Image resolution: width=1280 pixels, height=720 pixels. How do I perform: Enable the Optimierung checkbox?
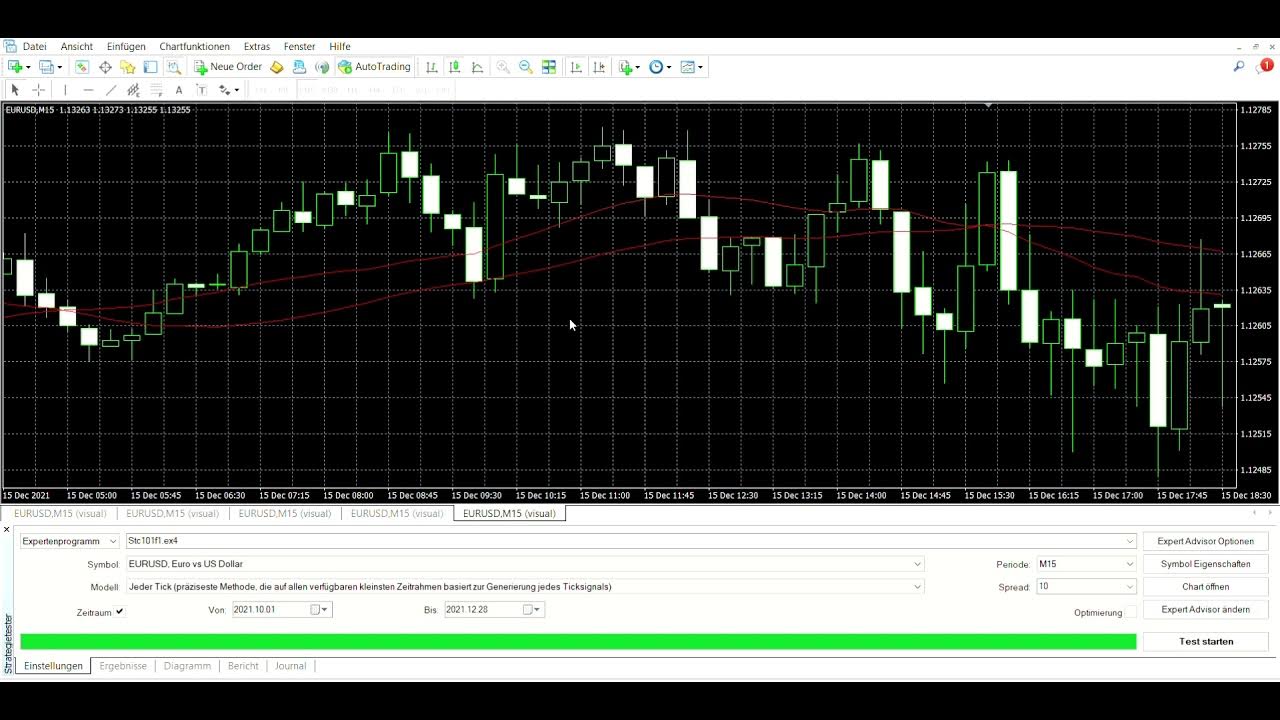coord(1131,612)
